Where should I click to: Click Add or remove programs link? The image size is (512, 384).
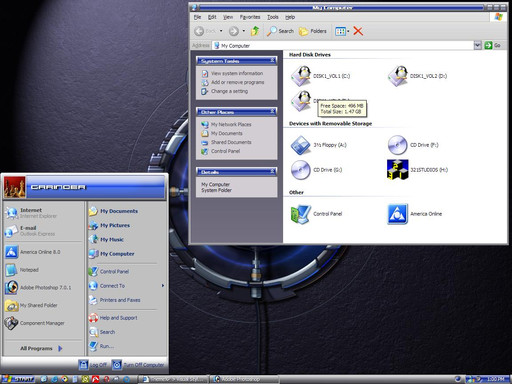(x=237, y=82)
